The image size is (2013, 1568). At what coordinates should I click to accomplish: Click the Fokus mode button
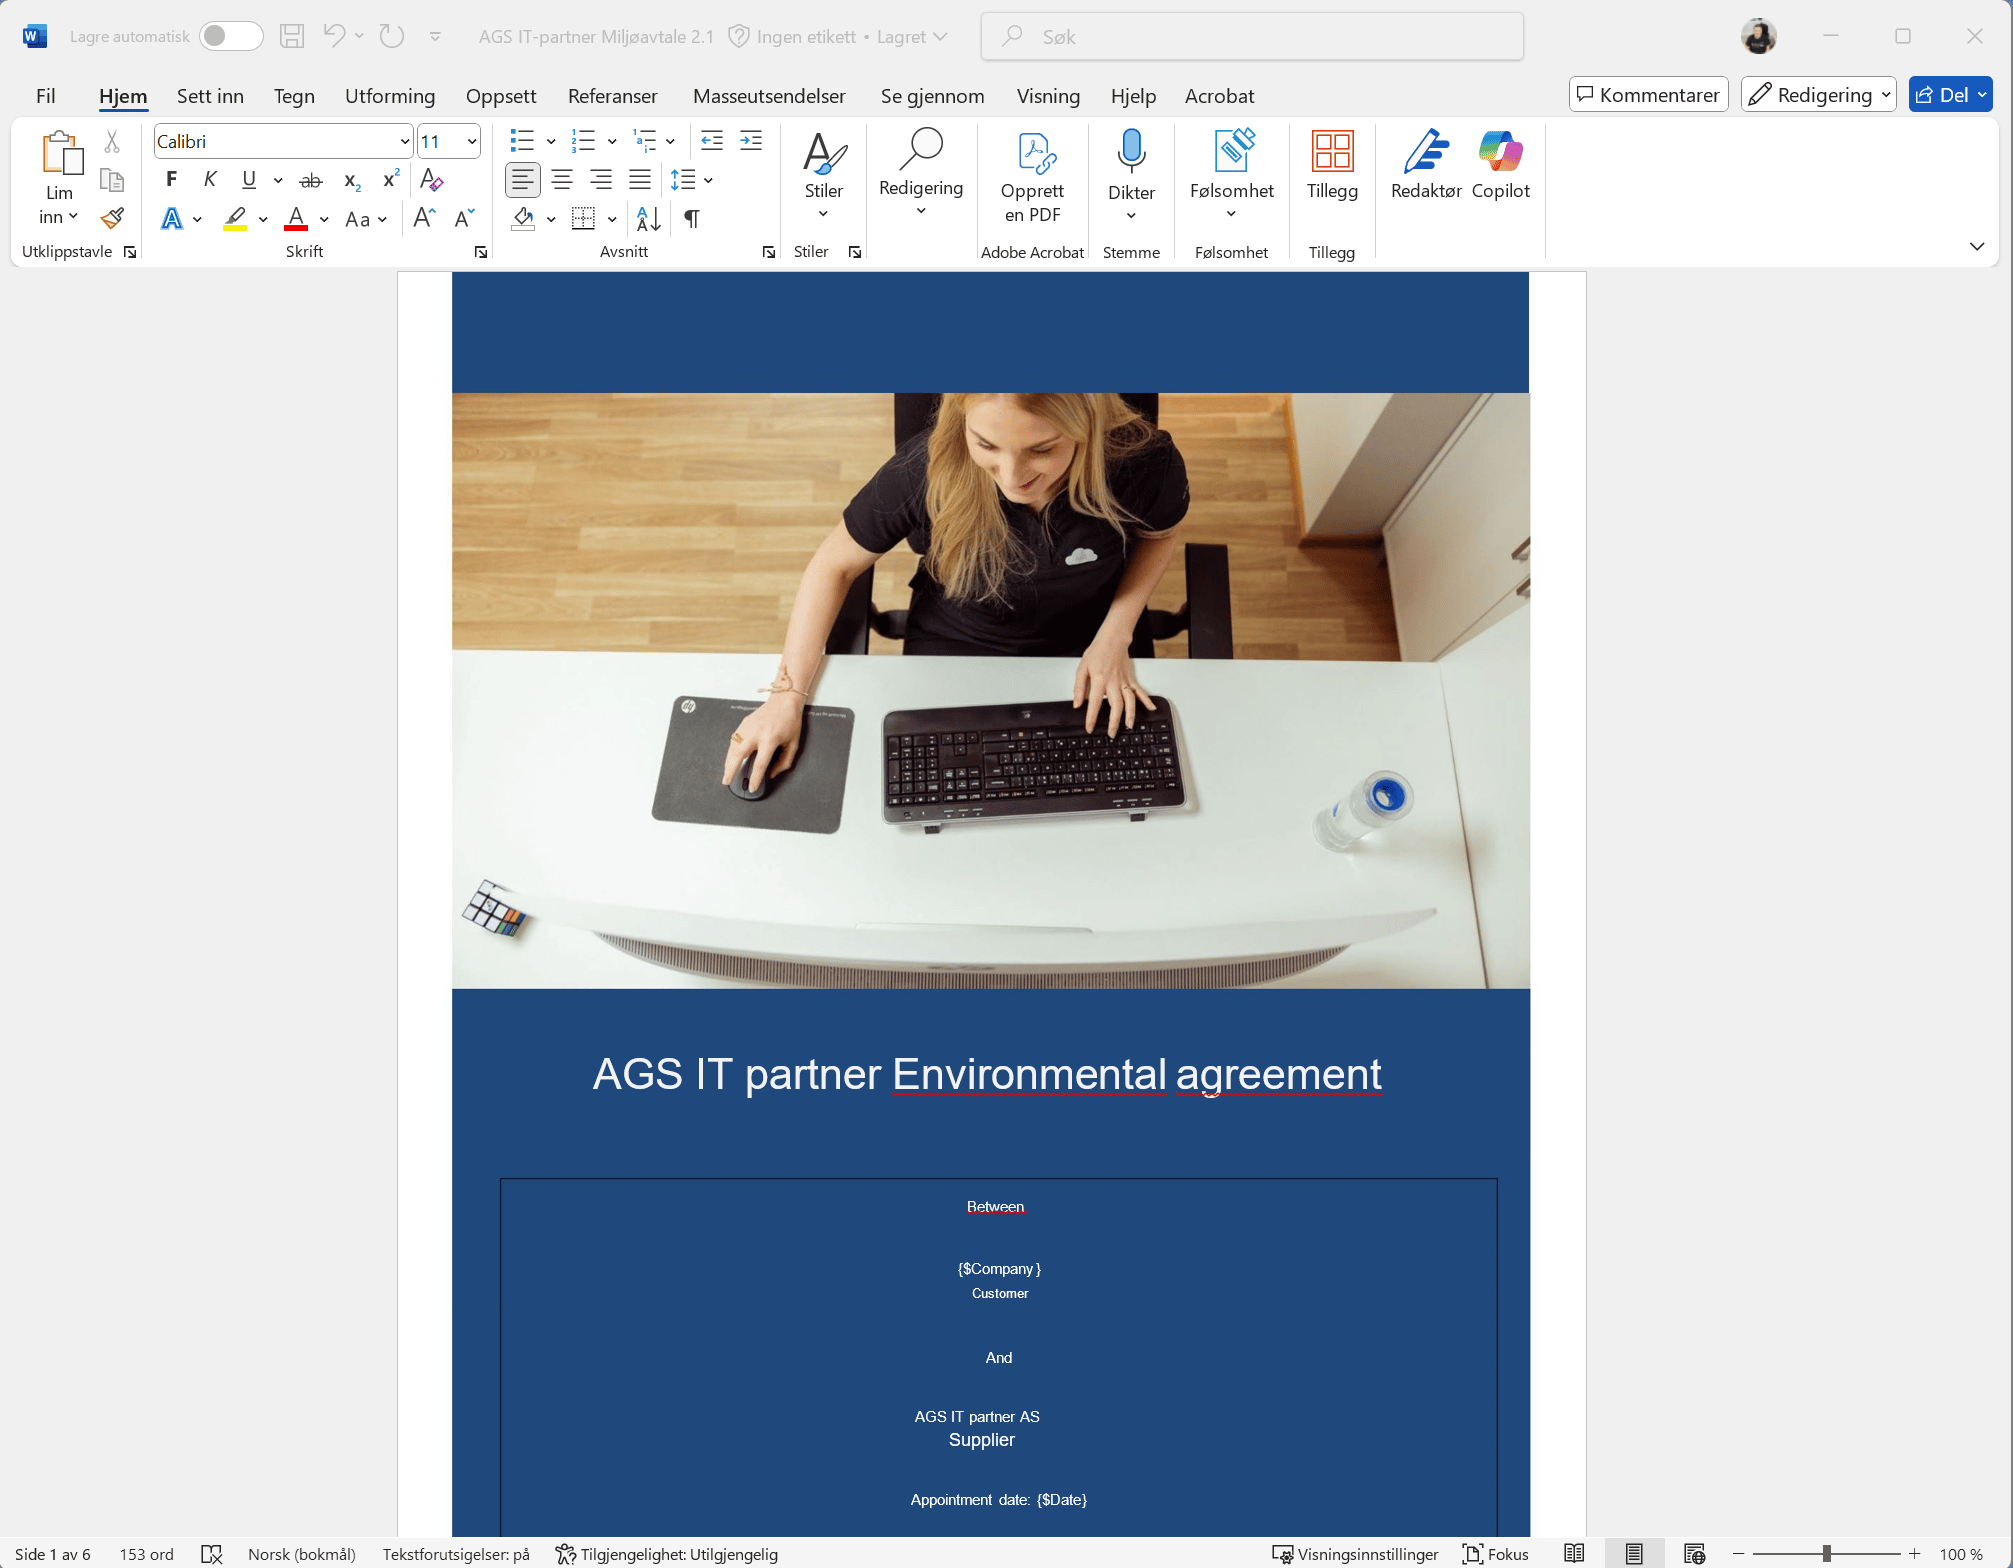1496,1554
